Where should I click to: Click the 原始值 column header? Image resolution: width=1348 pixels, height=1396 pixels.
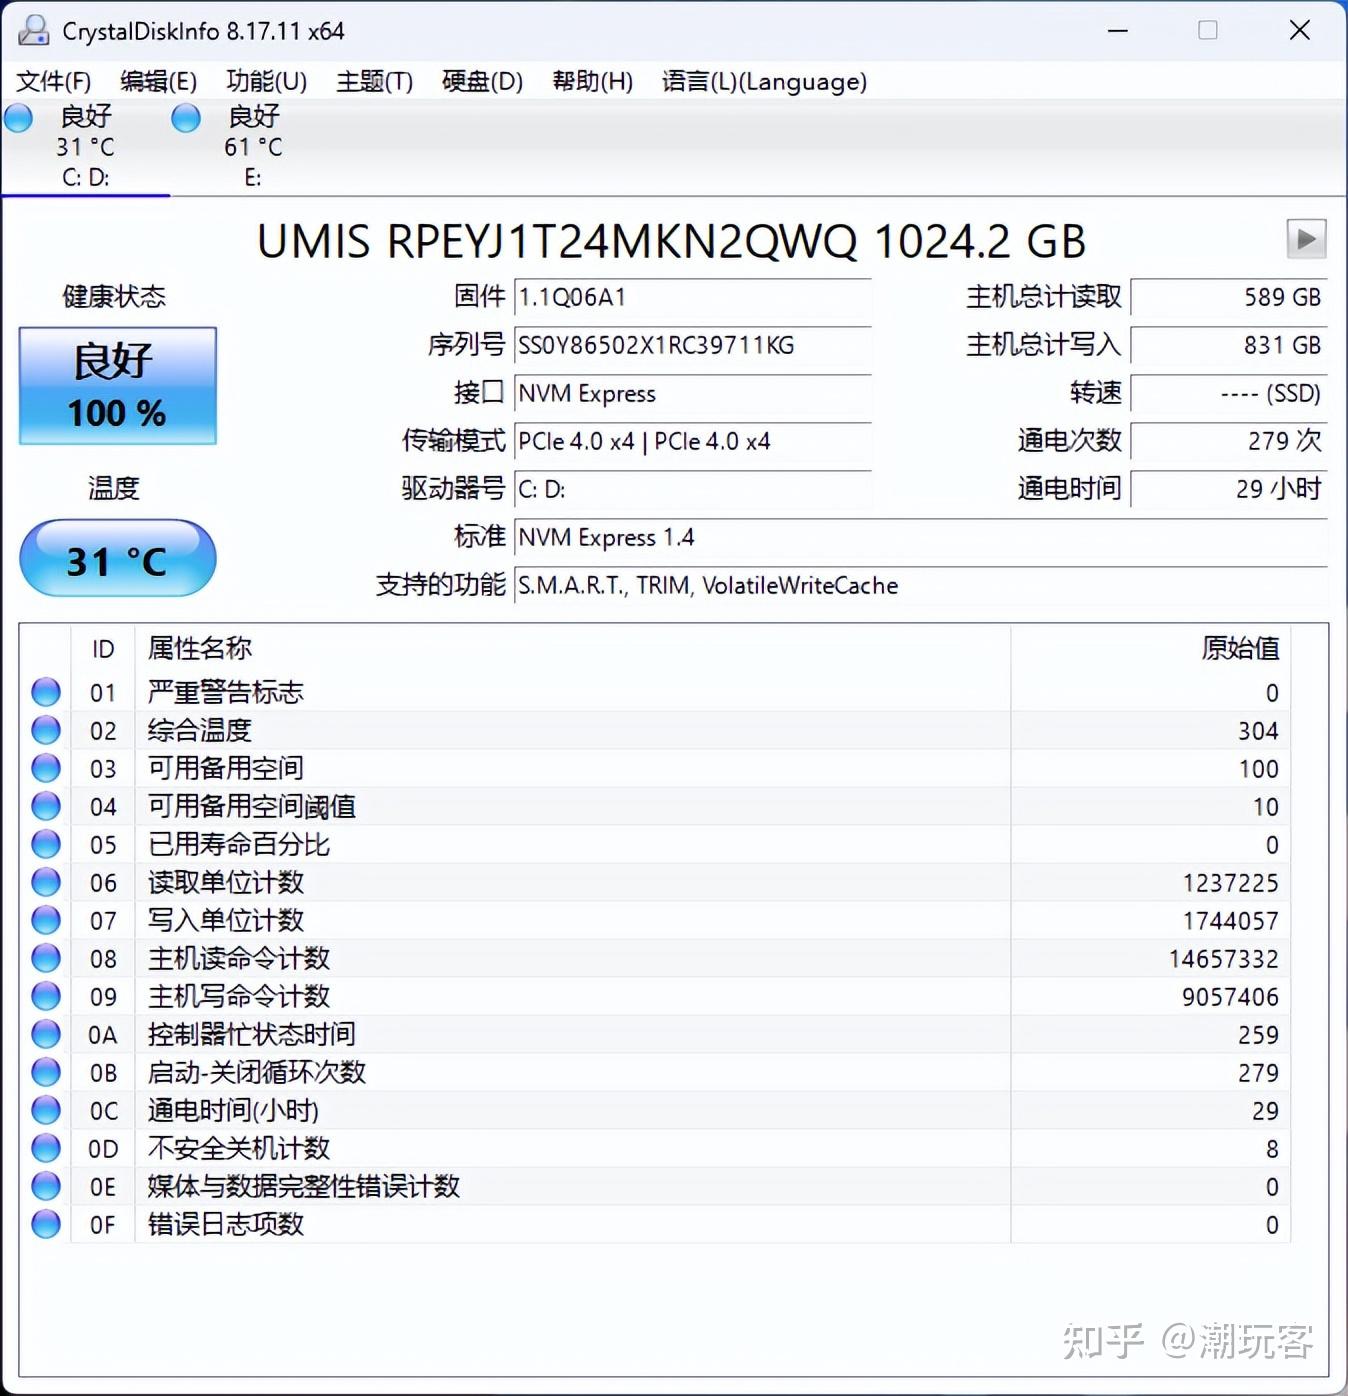pos(1151,648)
